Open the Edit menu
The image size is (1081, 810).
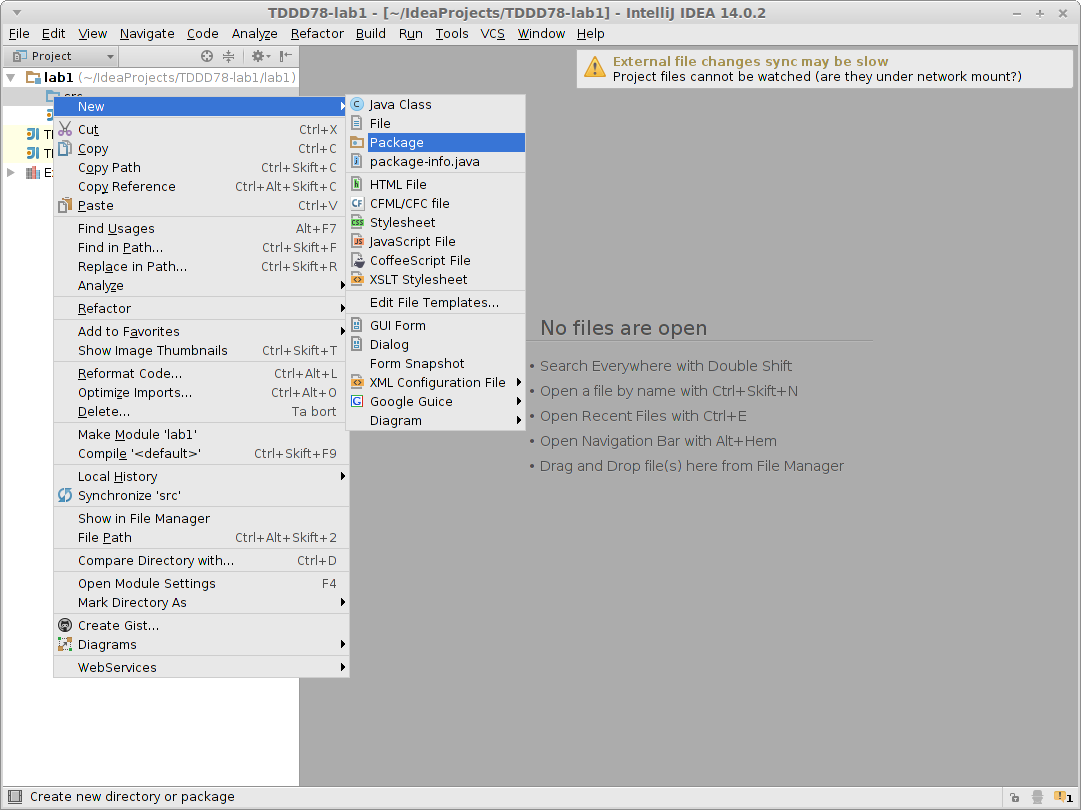coord(53,34)
